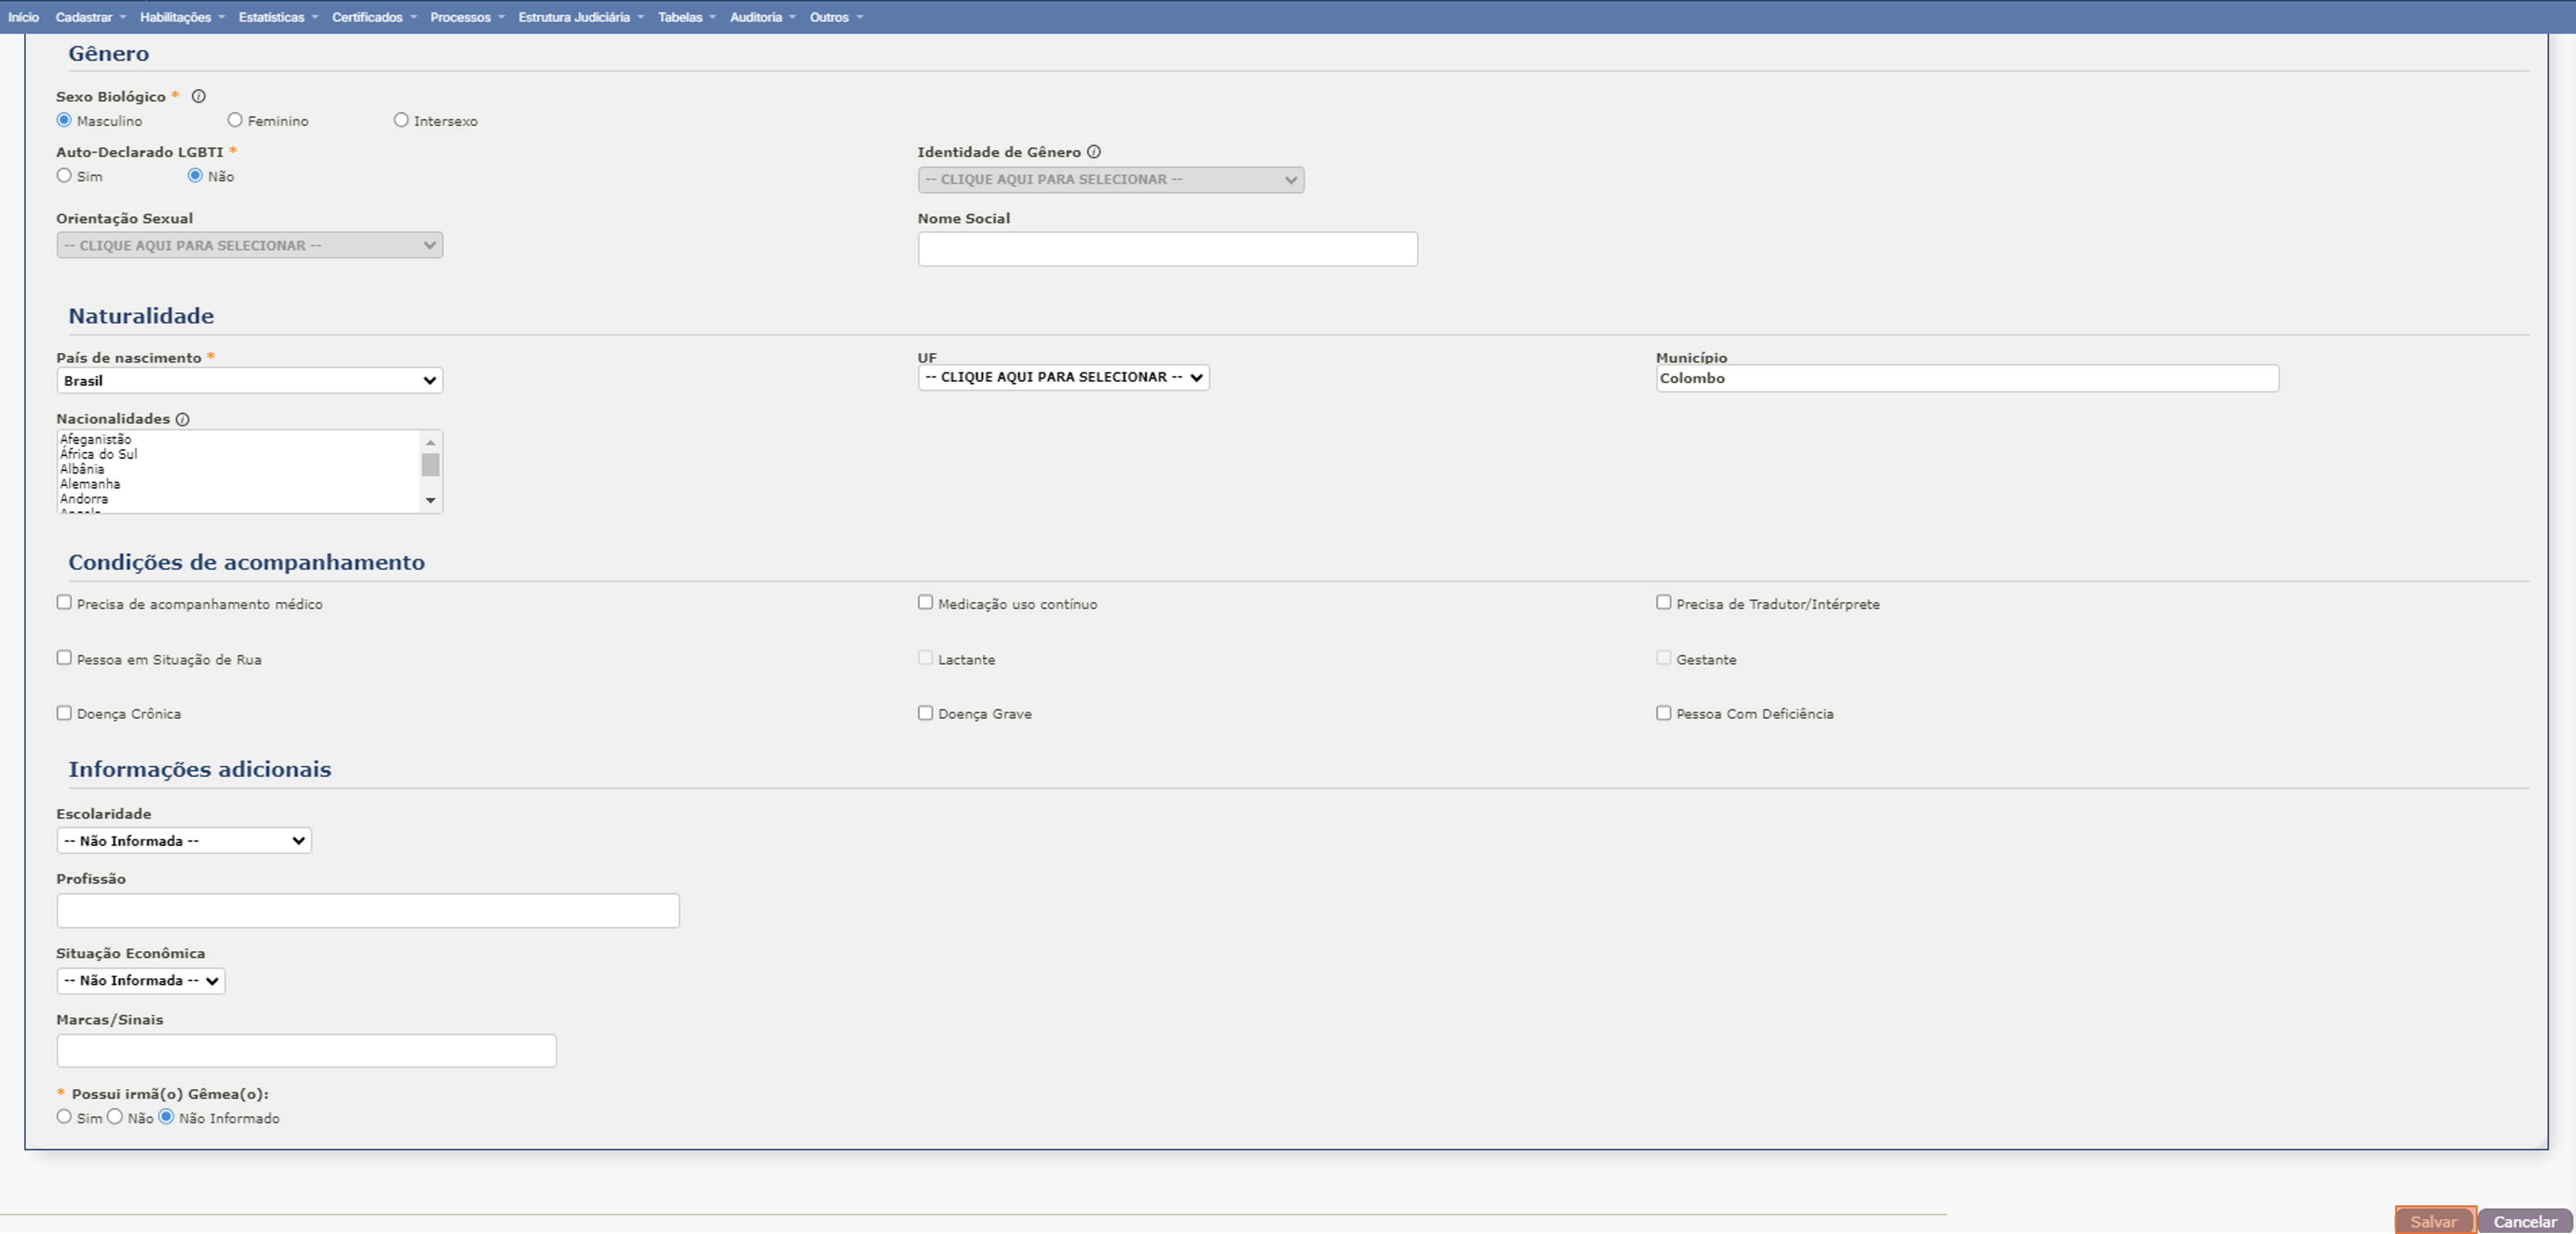2576x1234 pixels.
Task: Open the Situação Econômica dropdown
Action: [x=141, y=981]
